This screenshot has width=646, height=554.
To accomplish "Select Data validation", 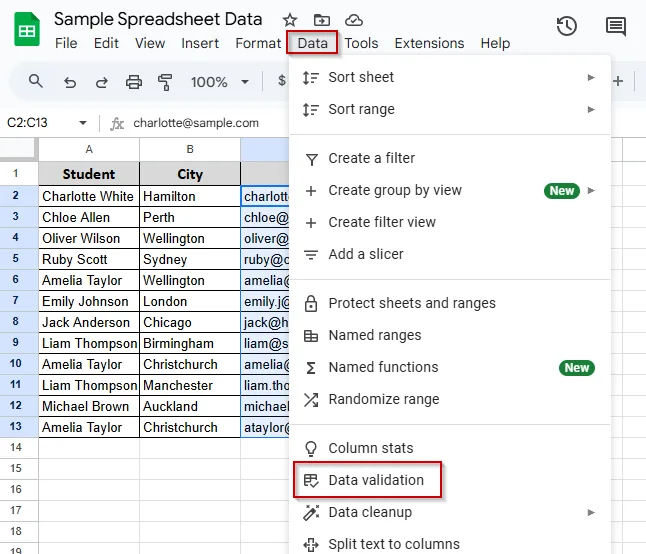I will tap(450, 480).
